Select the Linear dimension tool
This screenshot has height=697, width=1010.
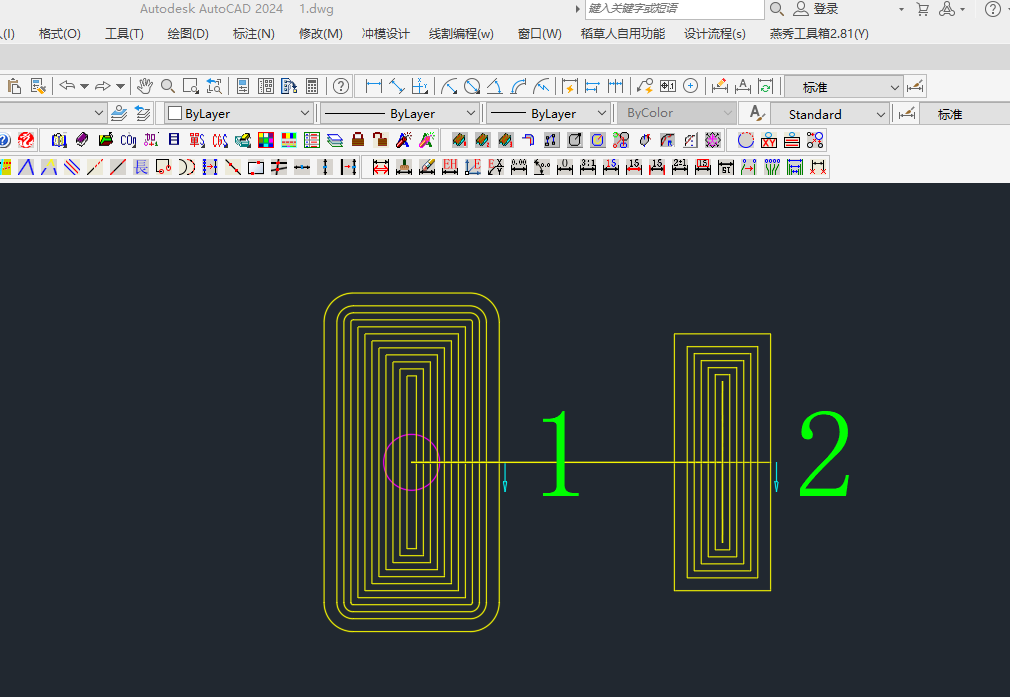point(374,86)
